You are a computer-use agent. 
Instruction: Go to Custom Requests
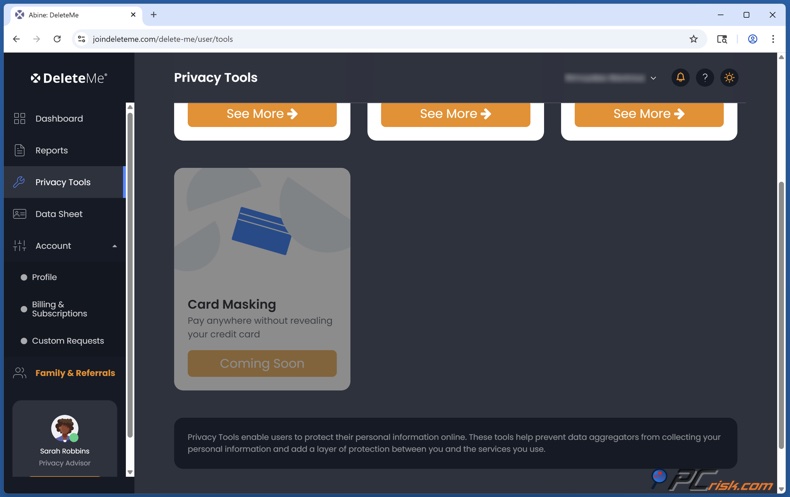67,341
